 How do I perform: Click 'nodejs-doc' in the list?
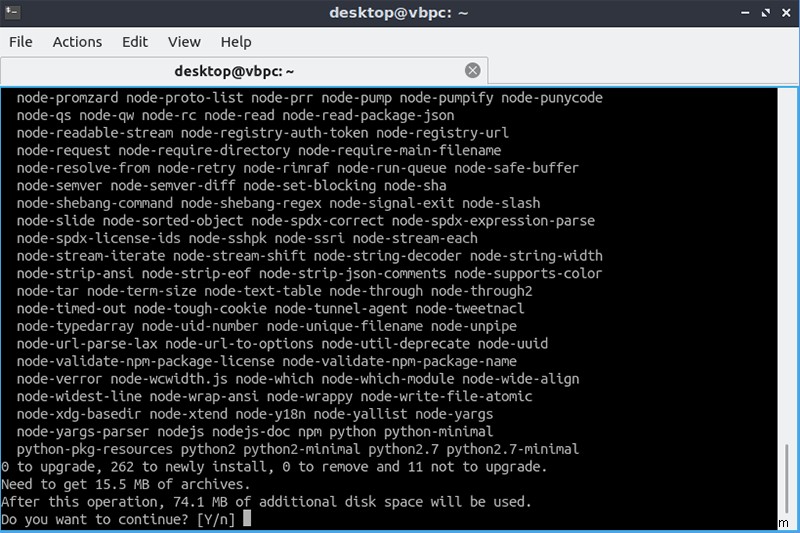251,432
